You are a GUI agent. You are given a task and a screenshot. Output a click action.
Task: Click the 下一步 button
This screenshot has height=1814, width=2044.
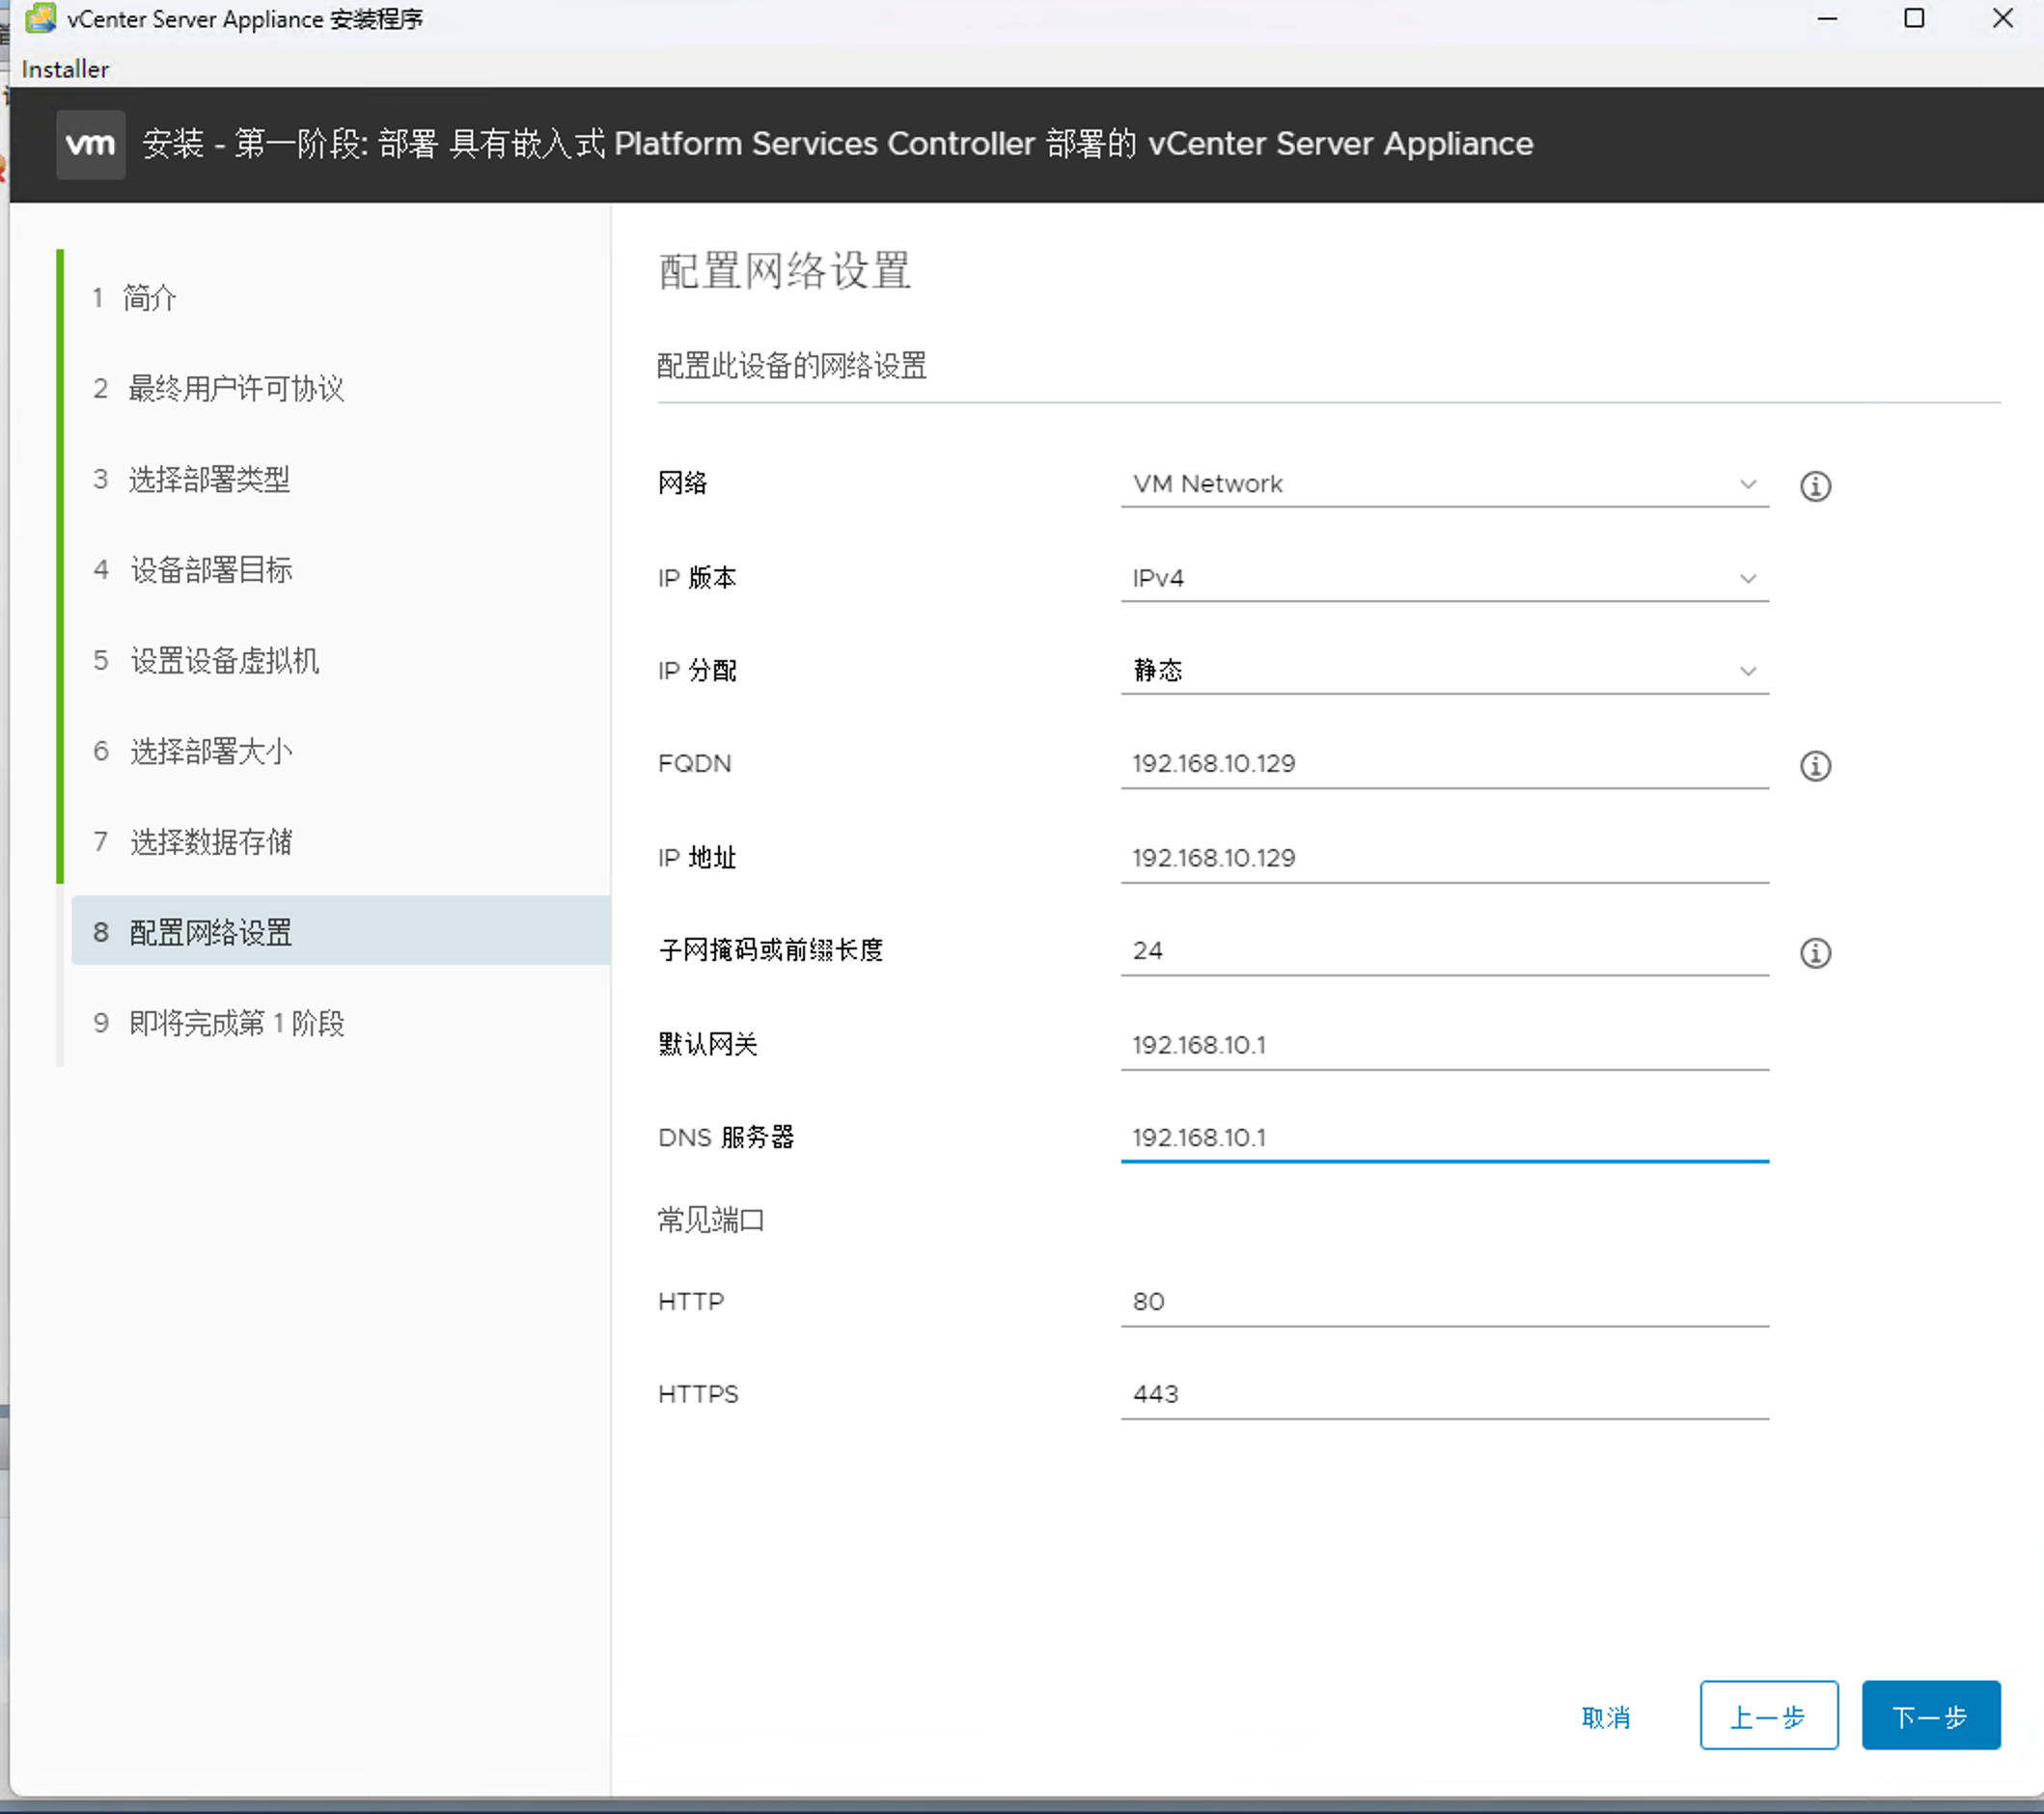pyautogui.click(x=1930, y=1716)
